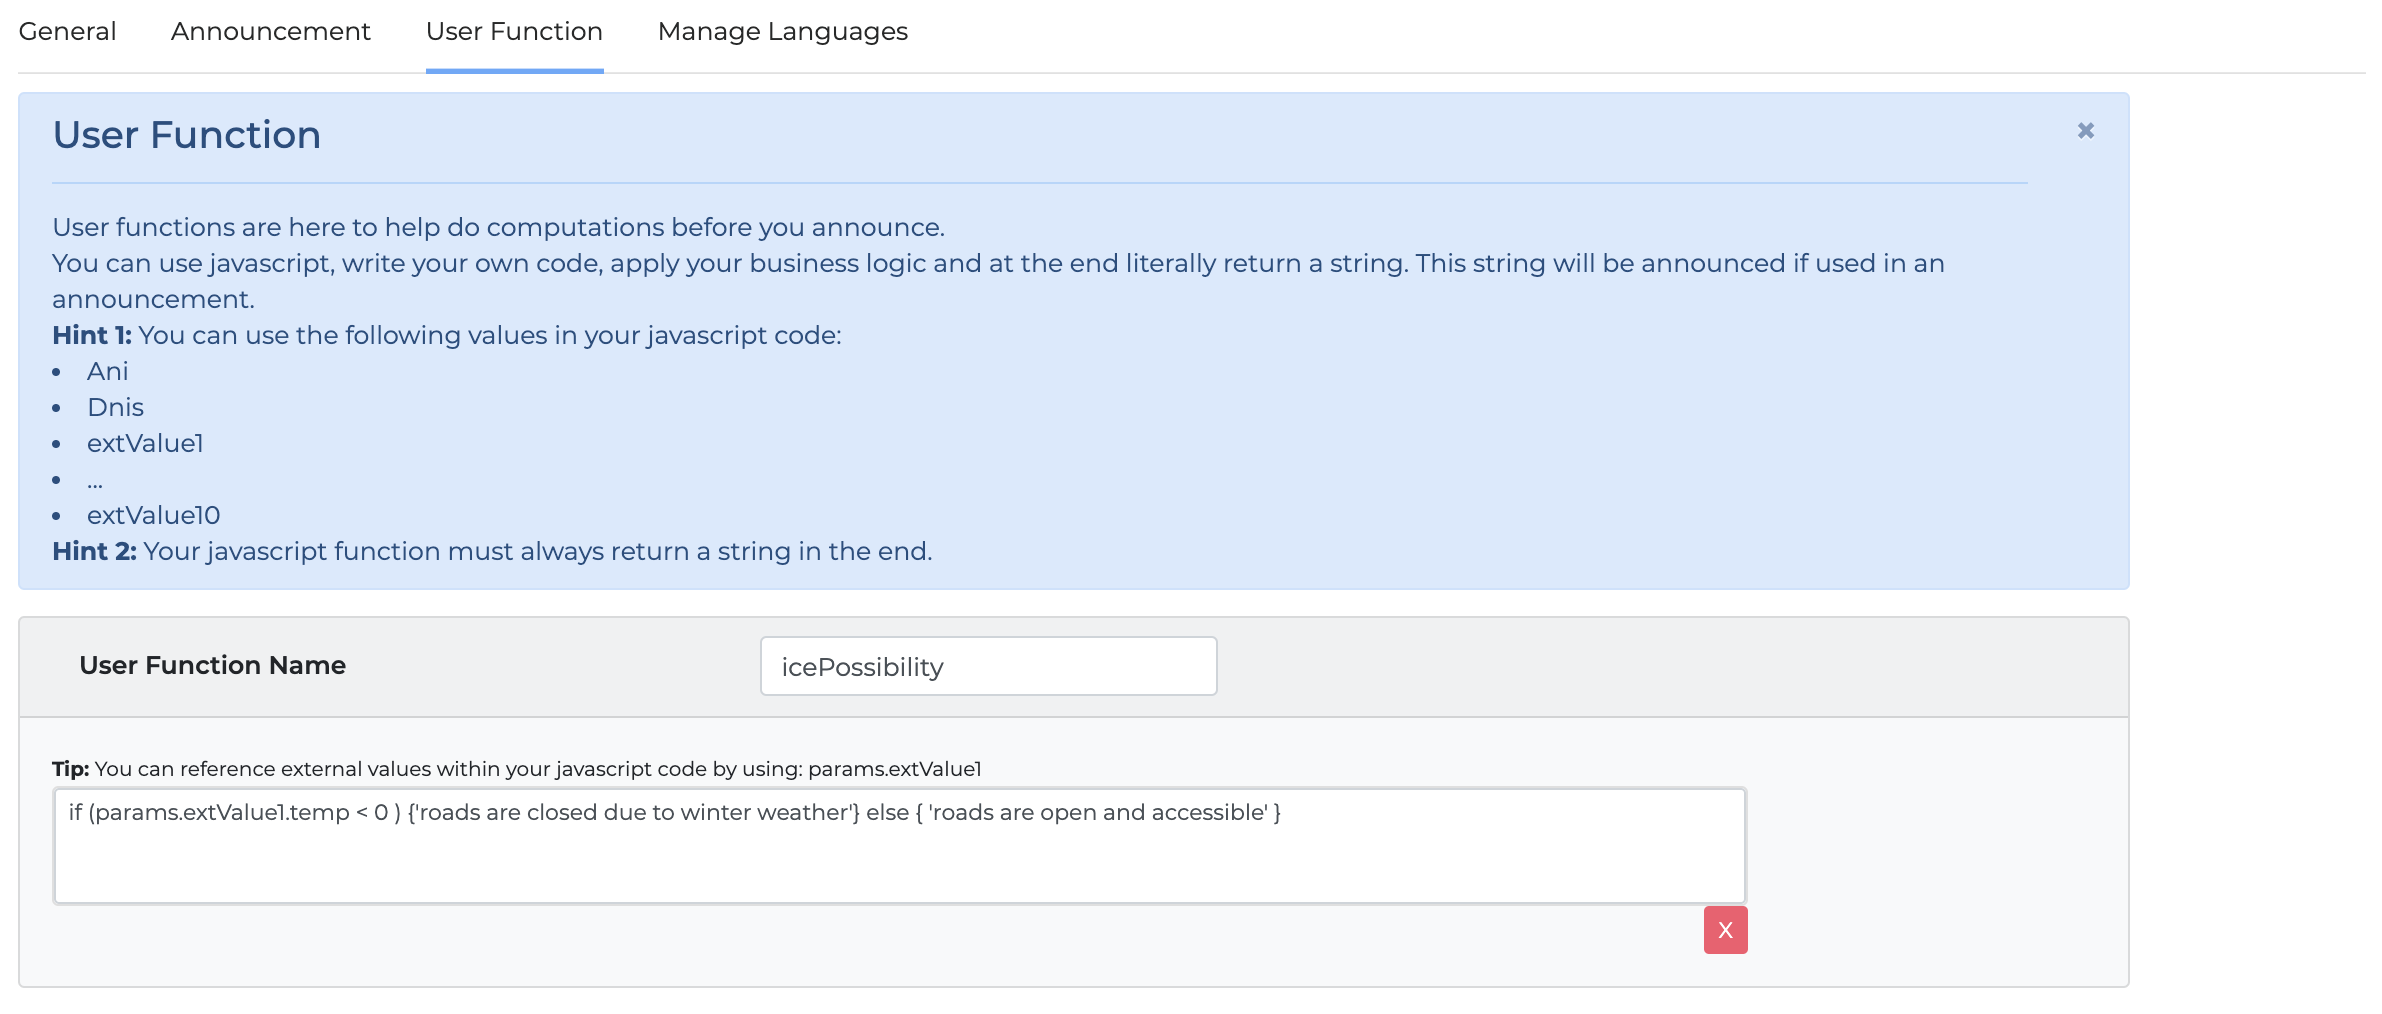Click params.extValue1 text in the tip line
Image resolution: width=2382 pixels, height=1014 pixels.
click(894, 769)
